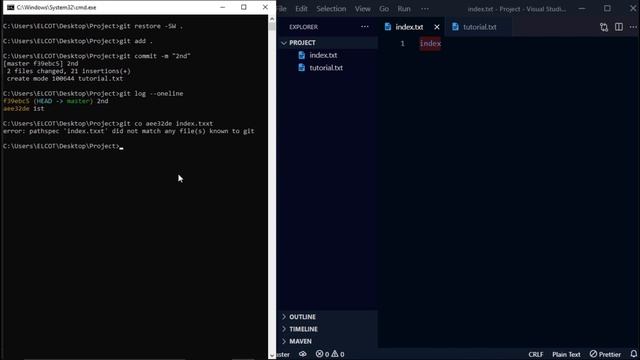Click 'git add .' command line in cmd

[x=78, y=41]
